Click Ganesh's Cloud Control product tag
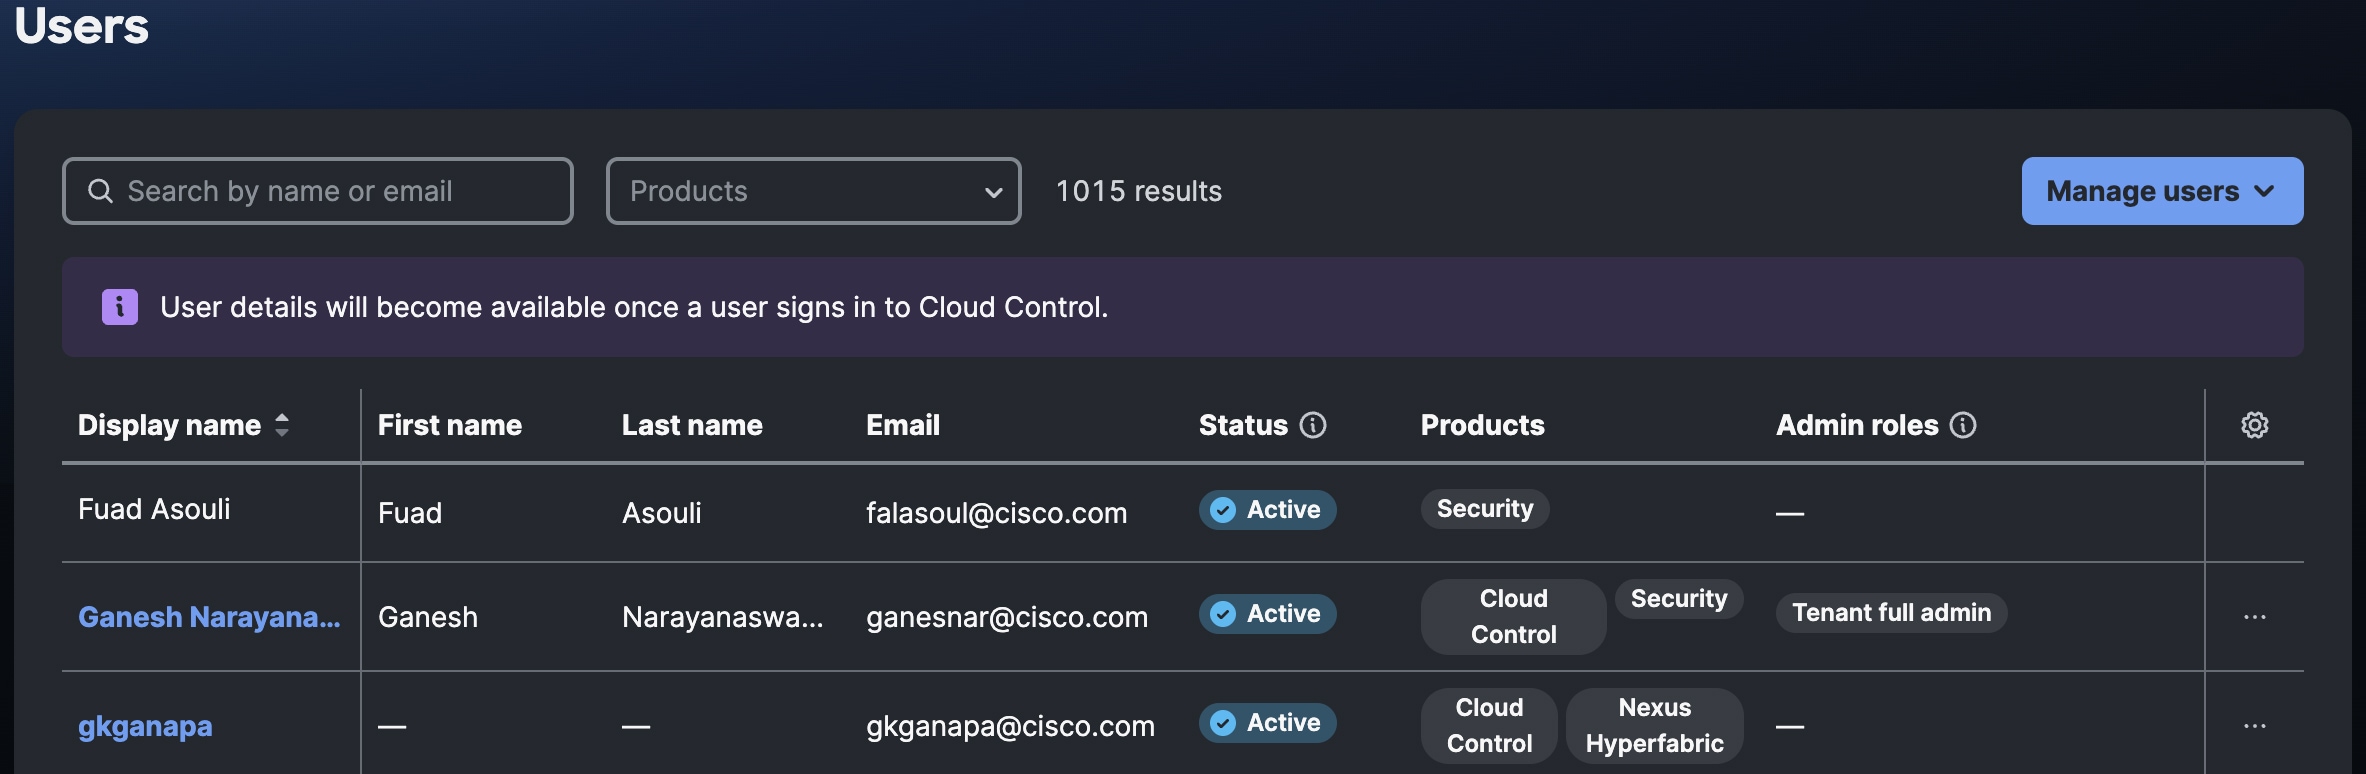This screenshot has height=774, width=2366. click(1513, 617)
